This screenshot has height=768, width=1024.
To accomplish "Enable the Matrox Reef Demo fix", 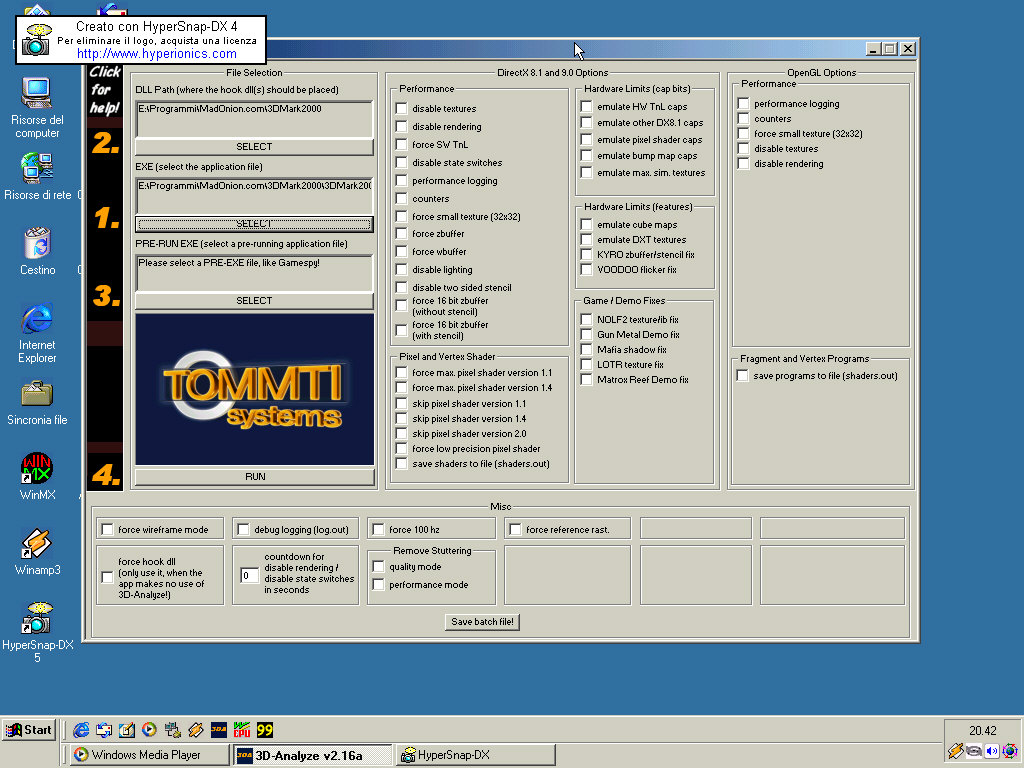I will 586,379.
